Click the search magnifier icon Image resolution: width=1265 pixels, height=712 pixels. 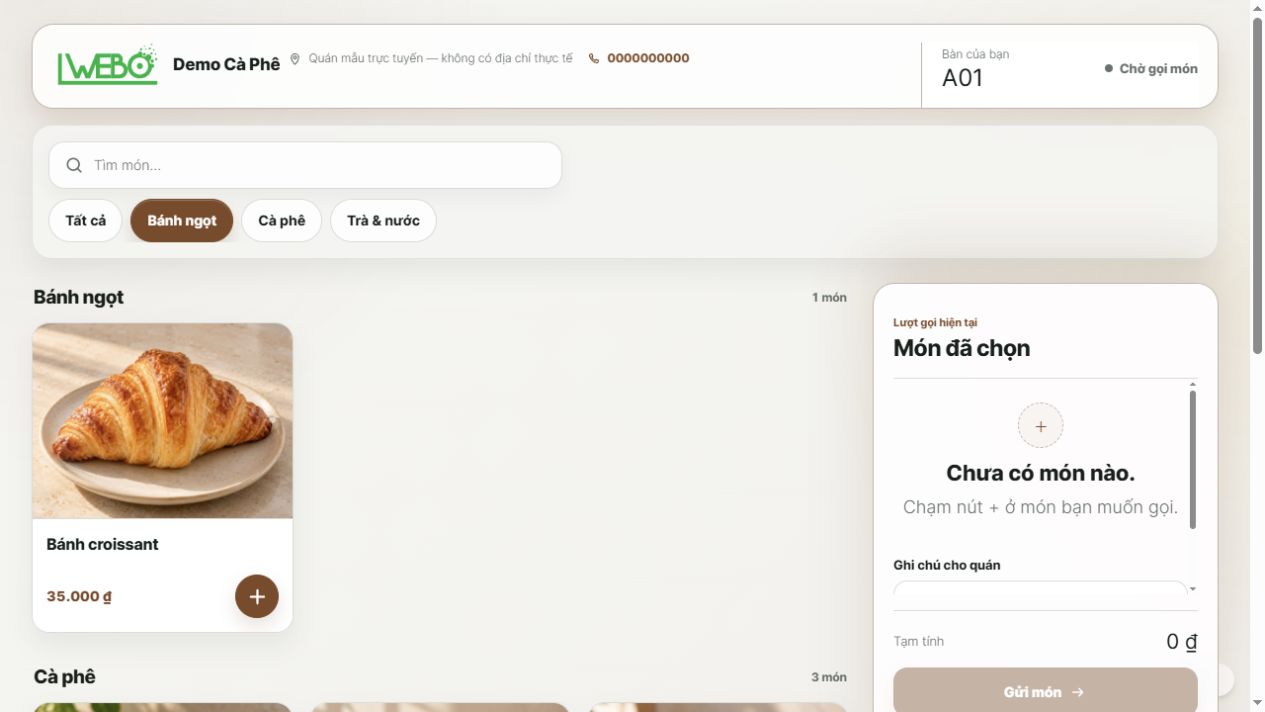[74, 165]
